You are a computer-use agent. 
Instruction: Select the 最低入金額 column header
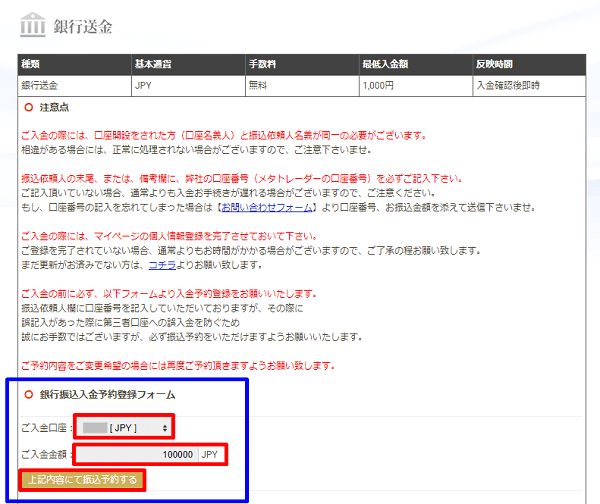[x=416, y=64]
